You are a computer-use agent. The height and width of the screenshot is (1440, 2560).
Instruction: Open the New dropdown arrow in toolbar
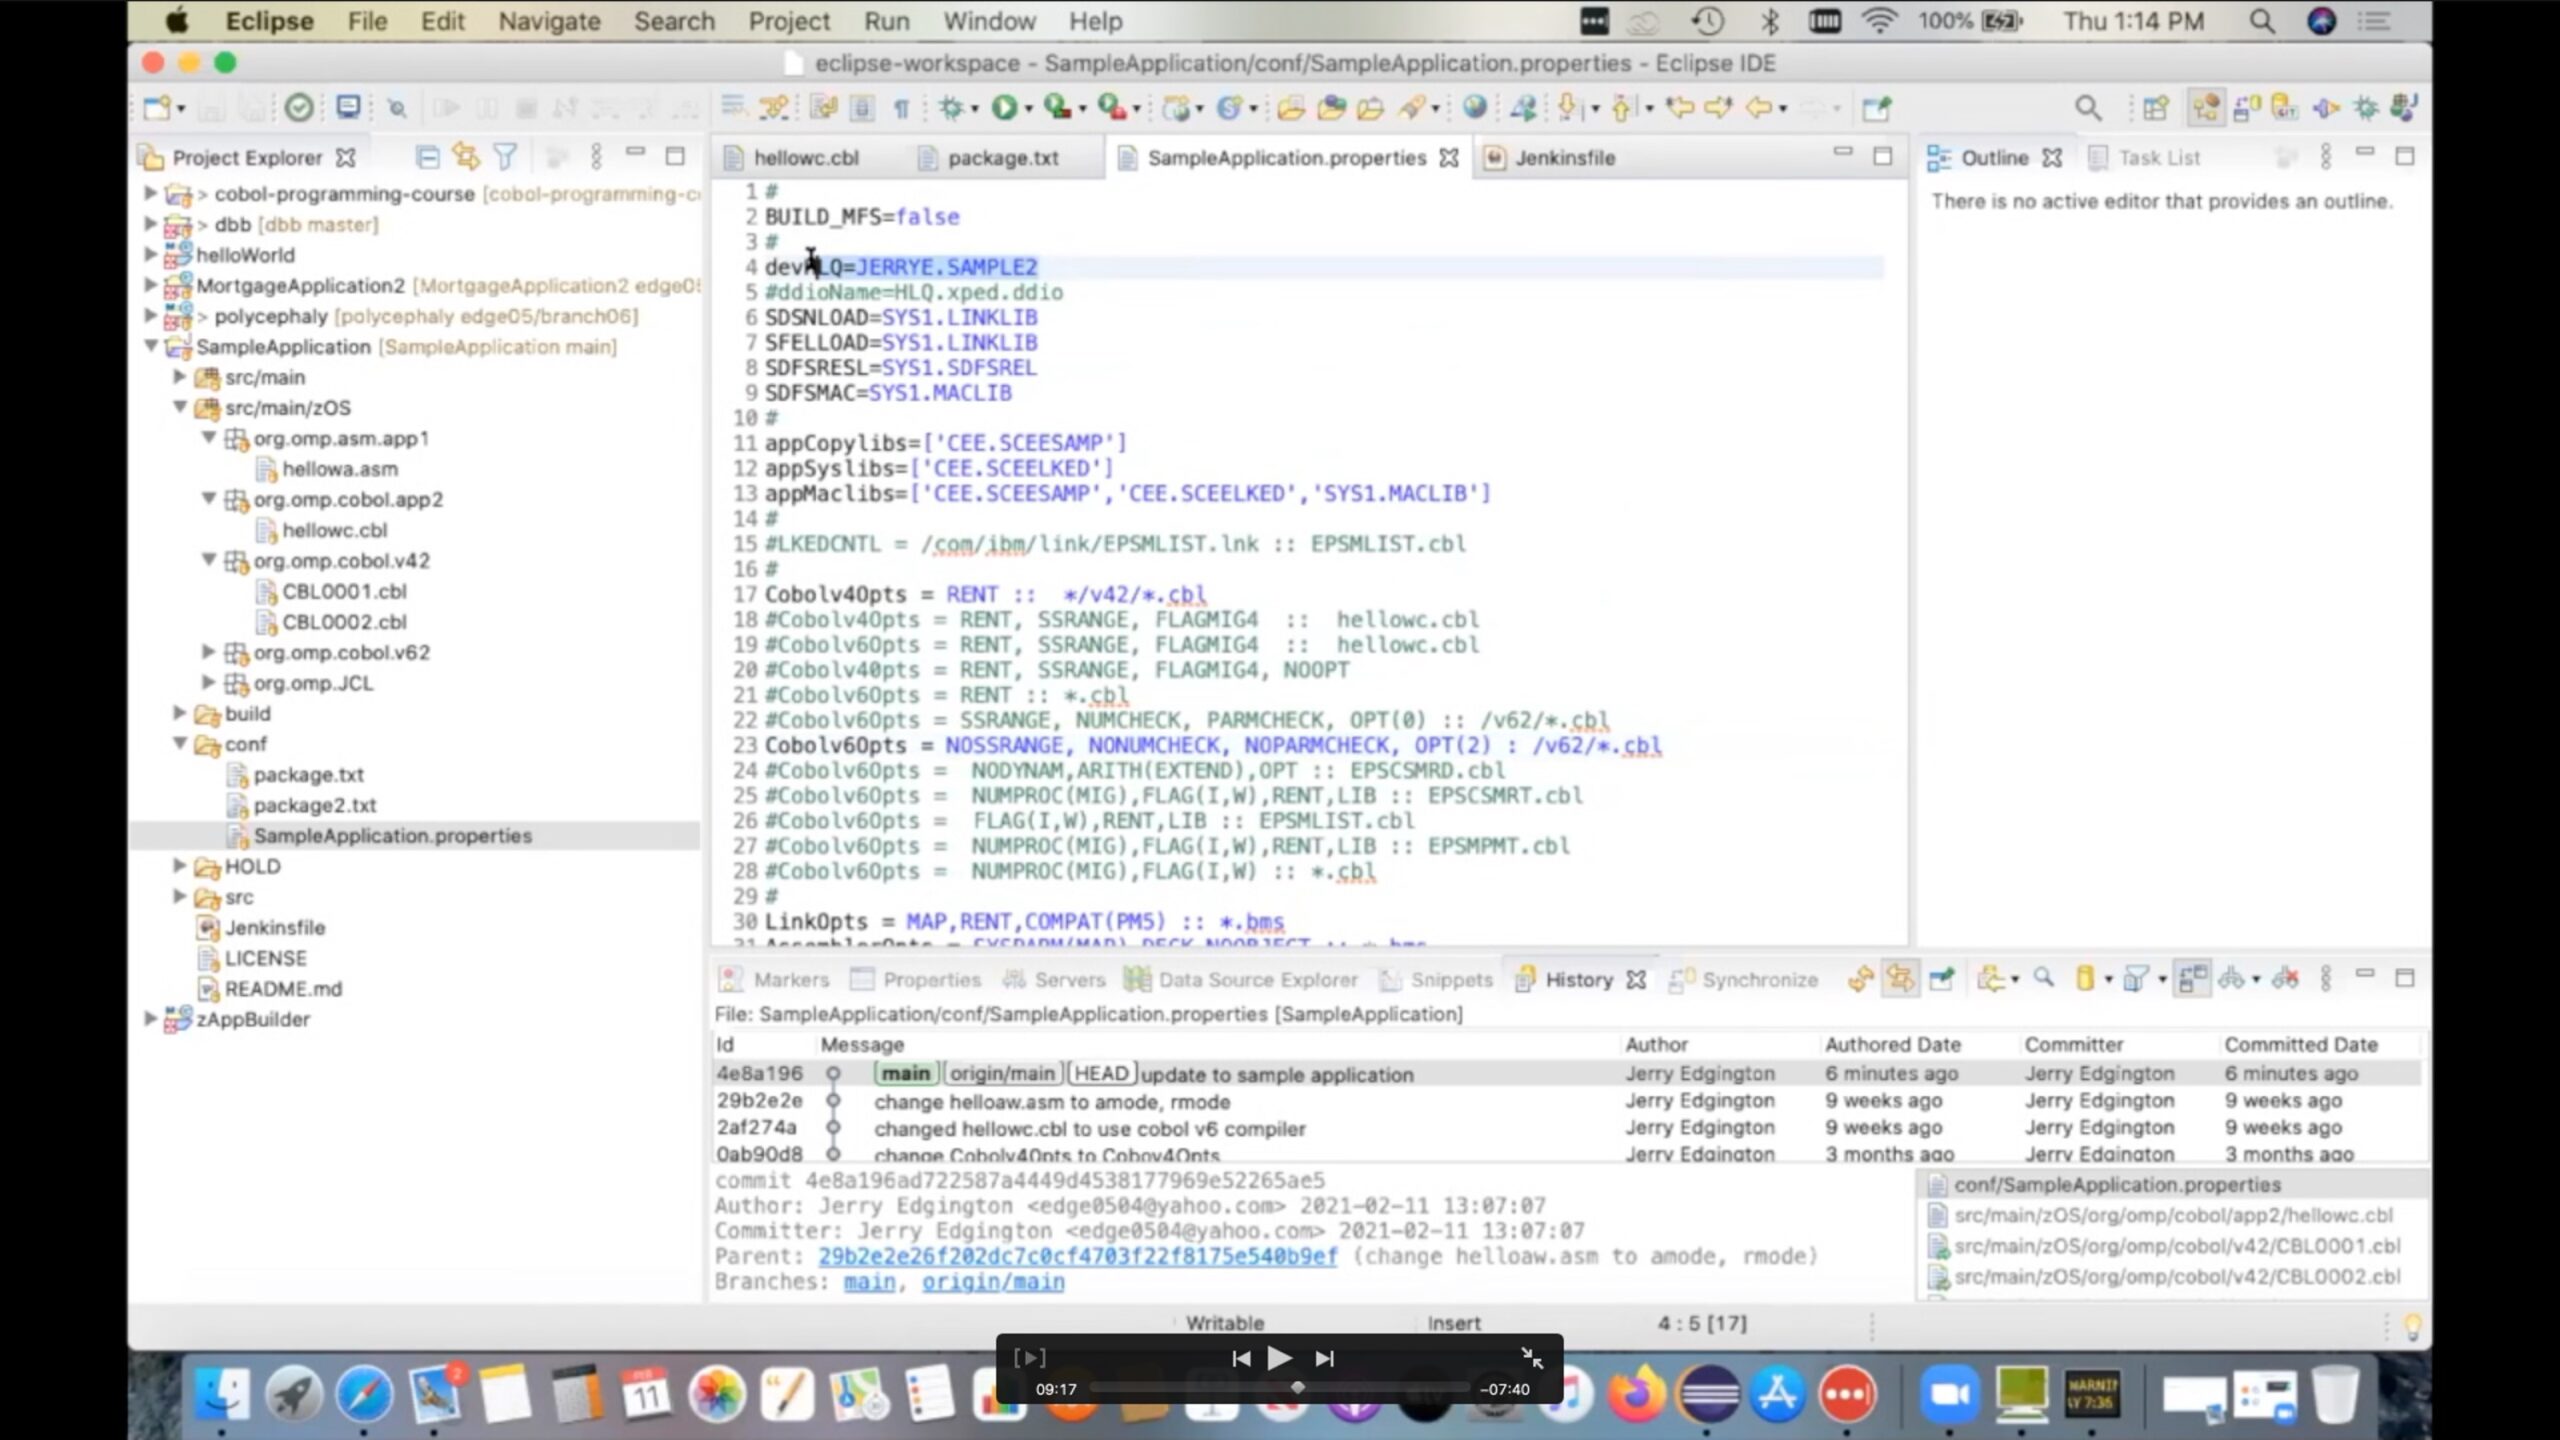pyautogui.click(x=181, y=109)
